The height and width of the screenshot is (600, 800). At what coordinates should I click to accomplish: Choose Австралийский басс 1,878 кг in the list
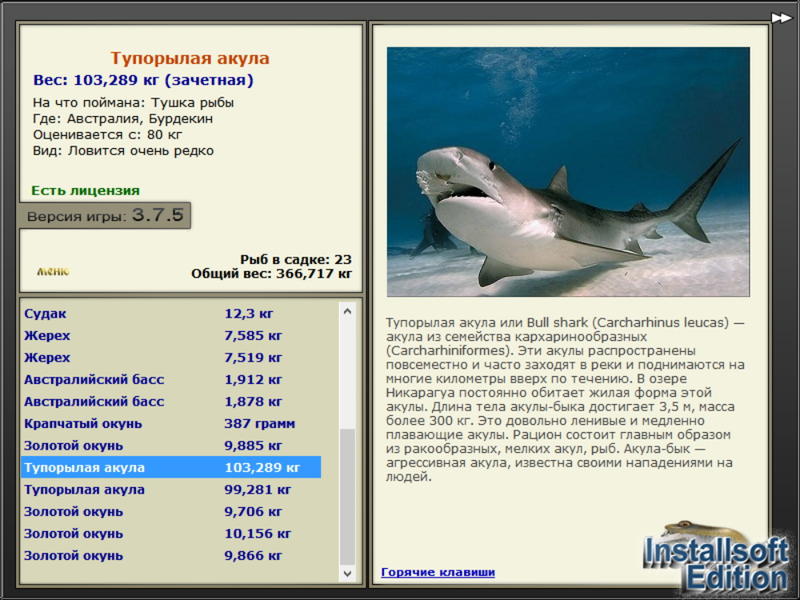tap(171, 401)
